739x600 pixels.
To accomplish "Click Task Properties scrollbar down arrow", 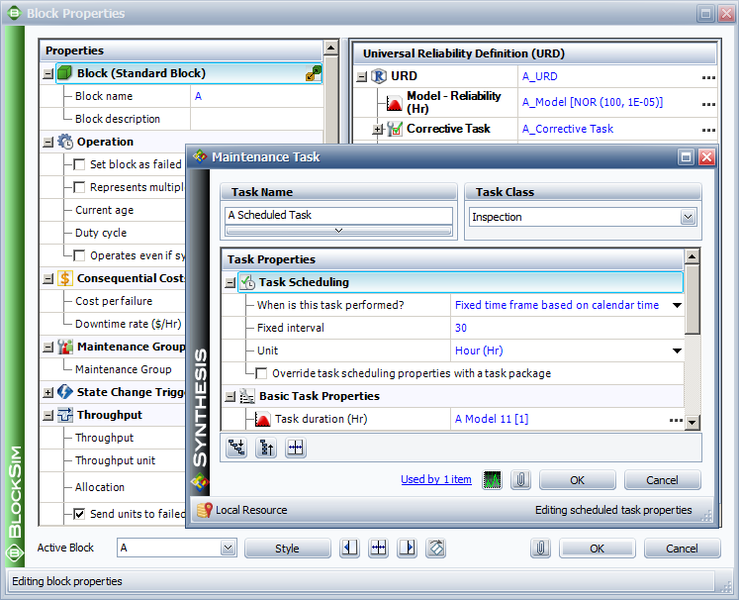I will pyautogui.click(x=691, y=422).
